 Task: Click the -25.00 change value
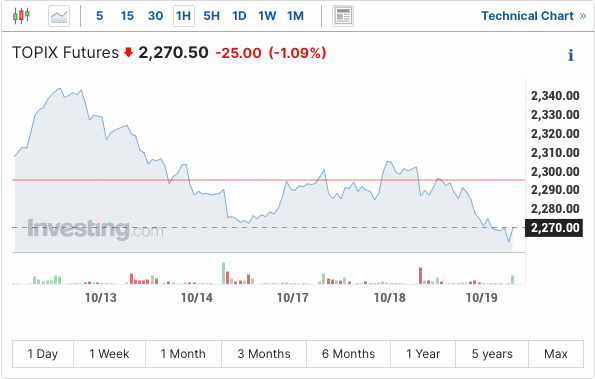click(x=238, y=53)
